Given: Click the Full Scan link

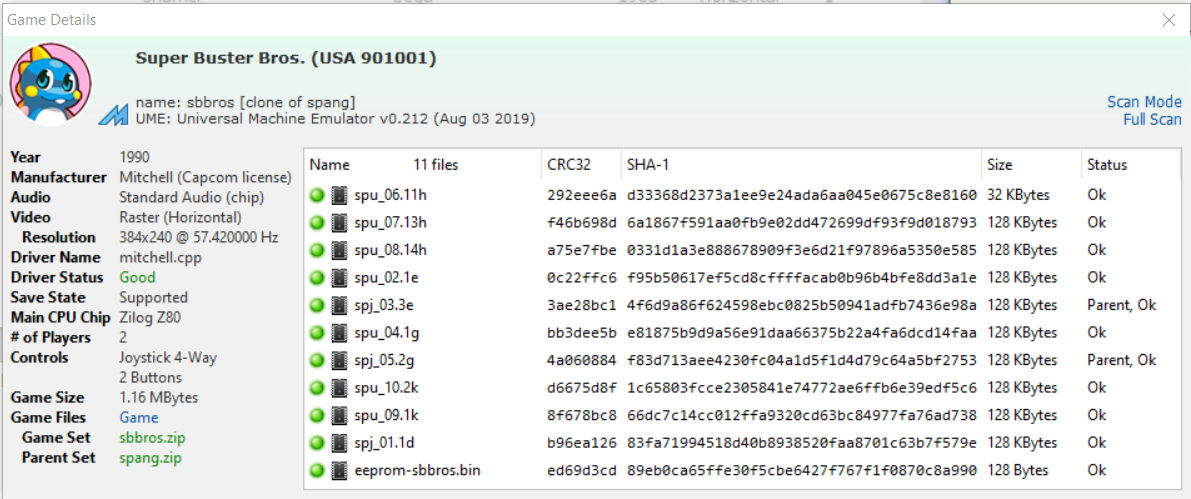Looking at the screenshot, I should (1152, 119).
